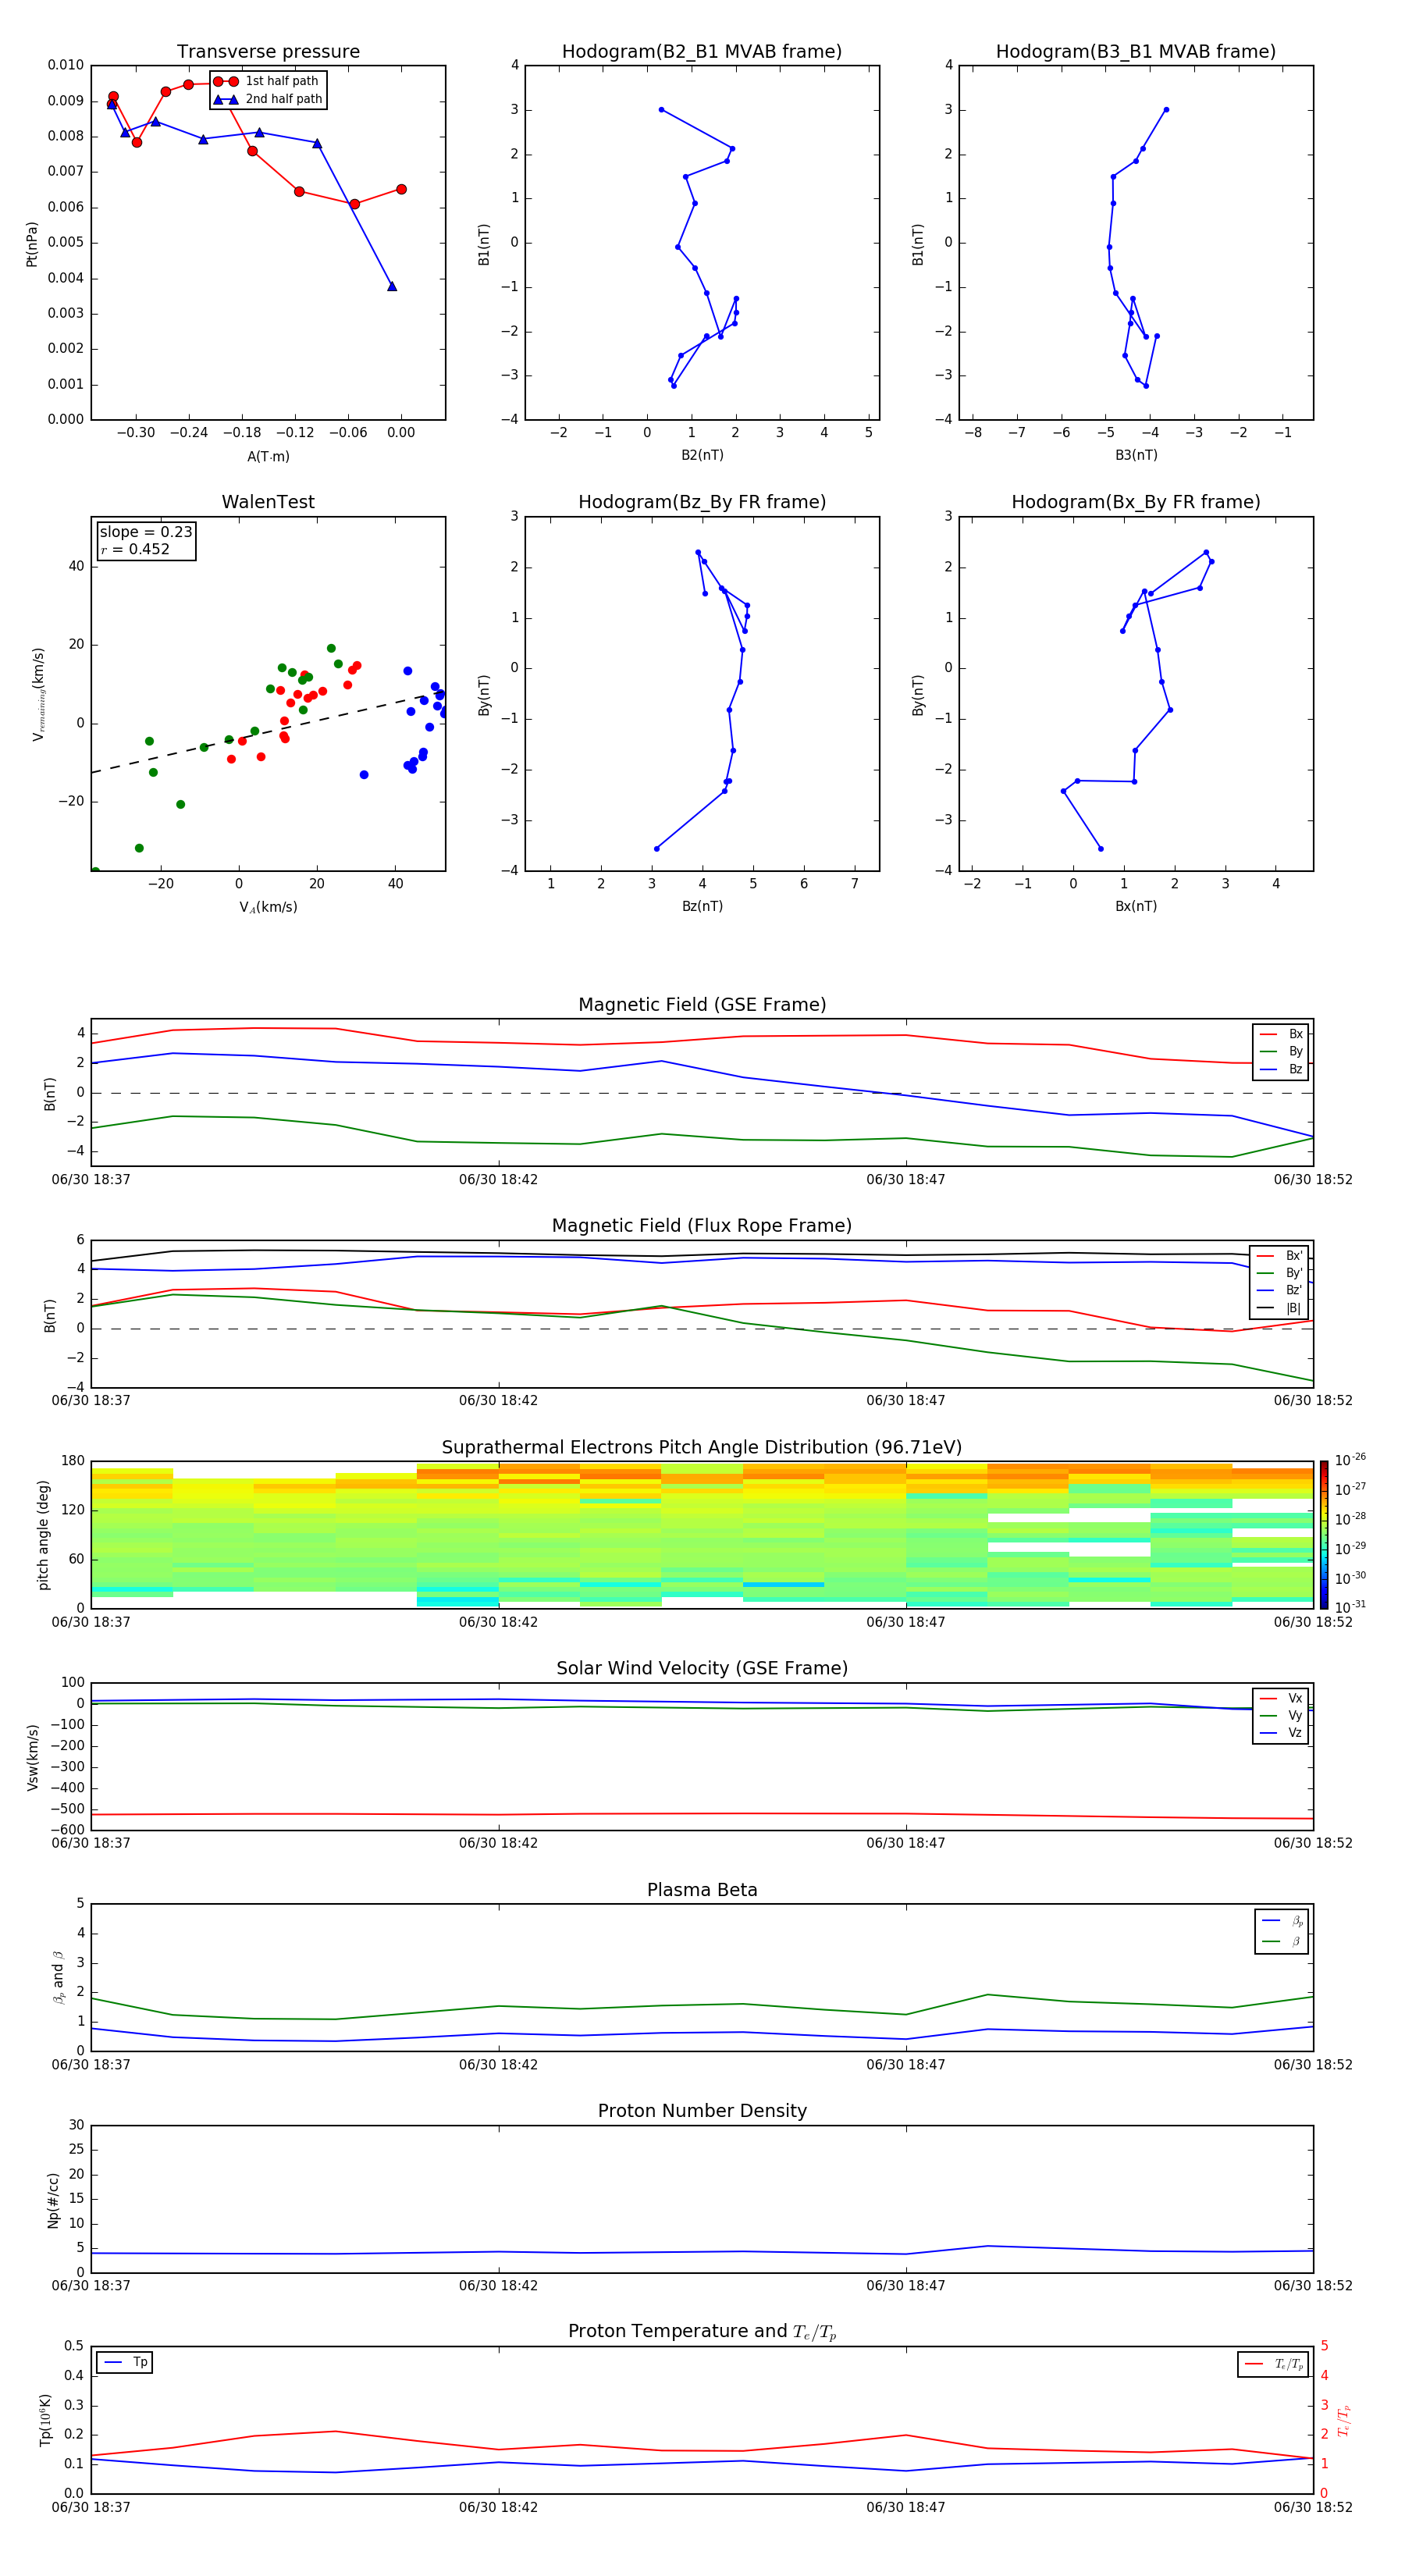
Task: Click the "WalenTest" plot title
Action: click(268, 502)
